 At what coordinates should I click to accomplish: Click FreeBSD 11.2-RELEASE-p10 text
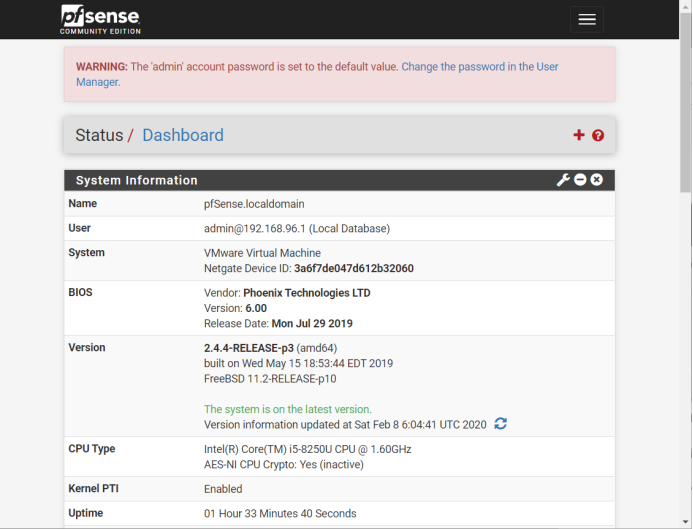click(270, 379)
